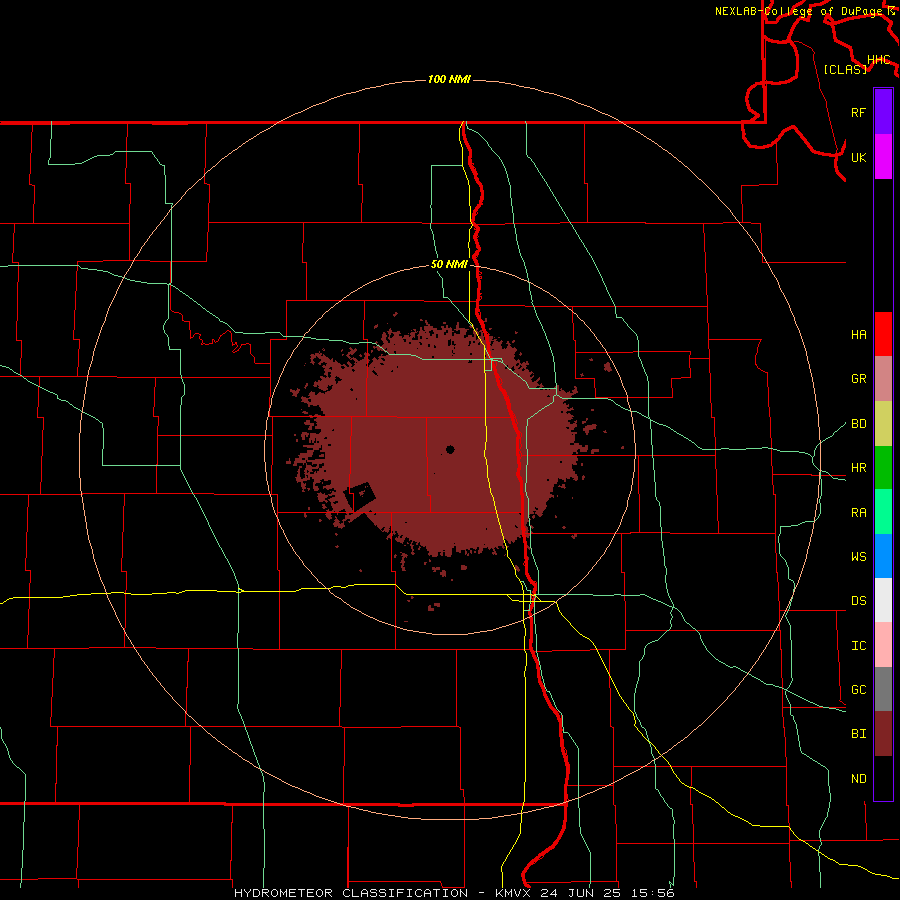
Task: Click the DS legend label
Action: [858, 601]
